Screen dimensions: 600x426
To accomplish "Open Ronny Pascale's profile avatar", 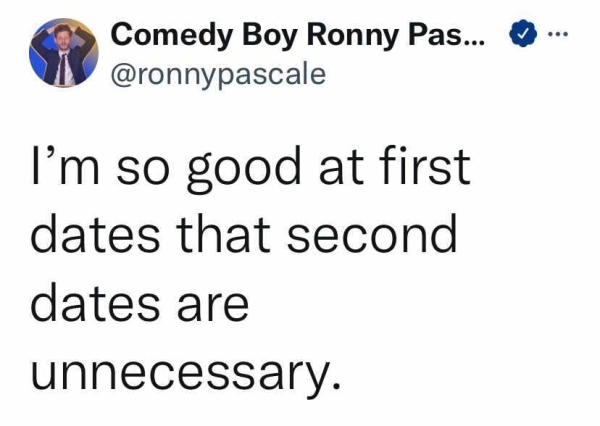I will [x=62, y=52].
